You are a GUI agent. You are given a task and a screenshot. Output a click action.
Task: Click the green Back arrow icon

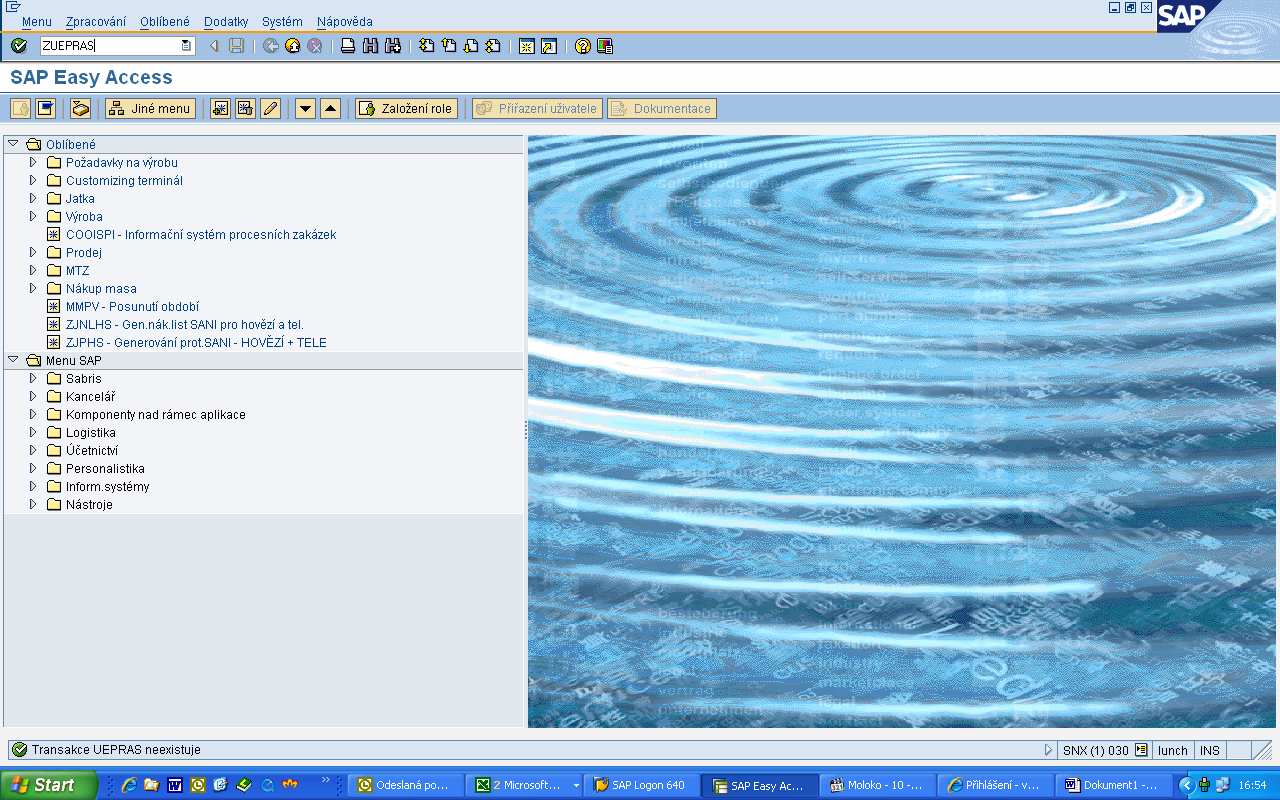point(271,46)
